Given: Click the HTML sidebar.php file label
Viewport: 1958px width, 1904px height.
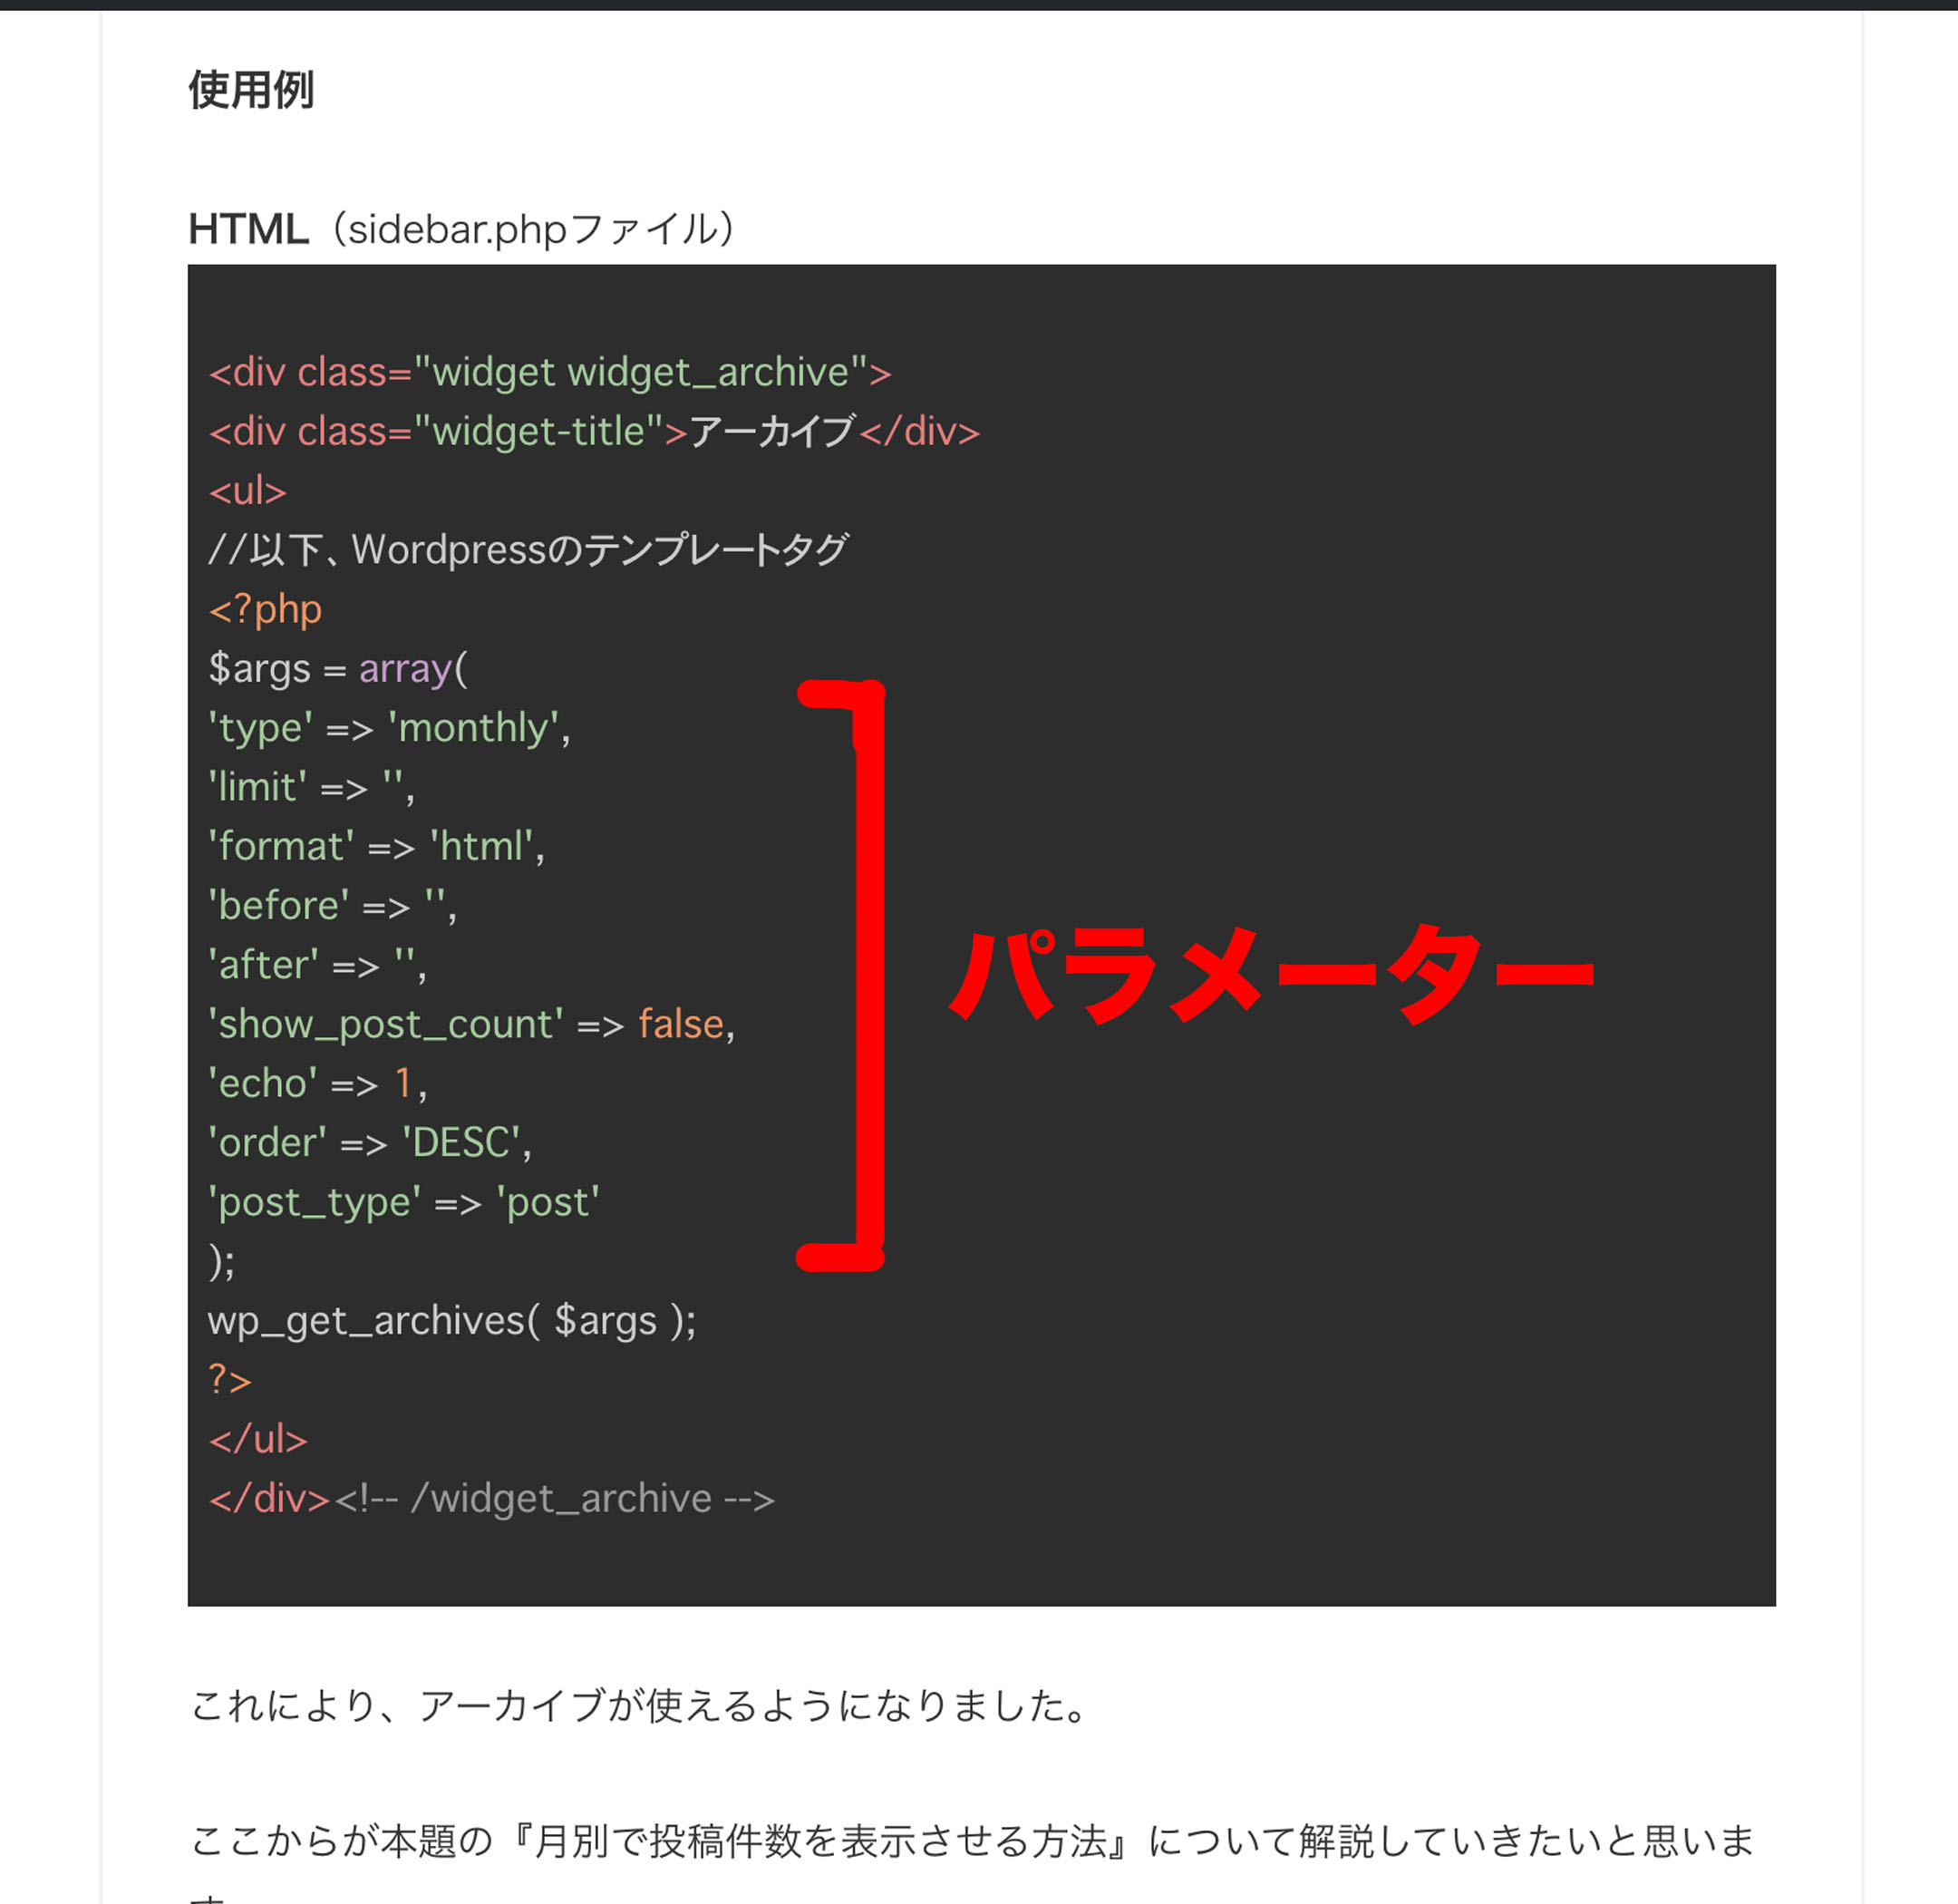Looking at the screenshot, I should pos(461,229).
